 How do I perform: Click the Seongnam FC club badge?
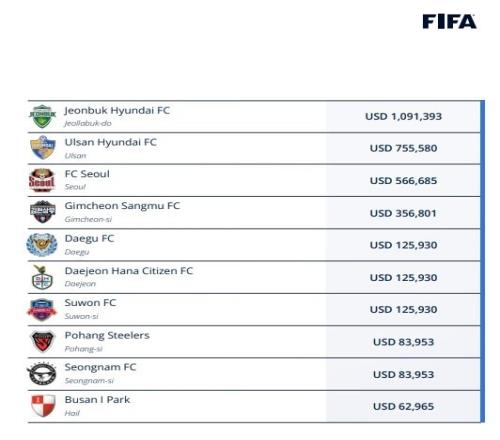click(42, 374)
